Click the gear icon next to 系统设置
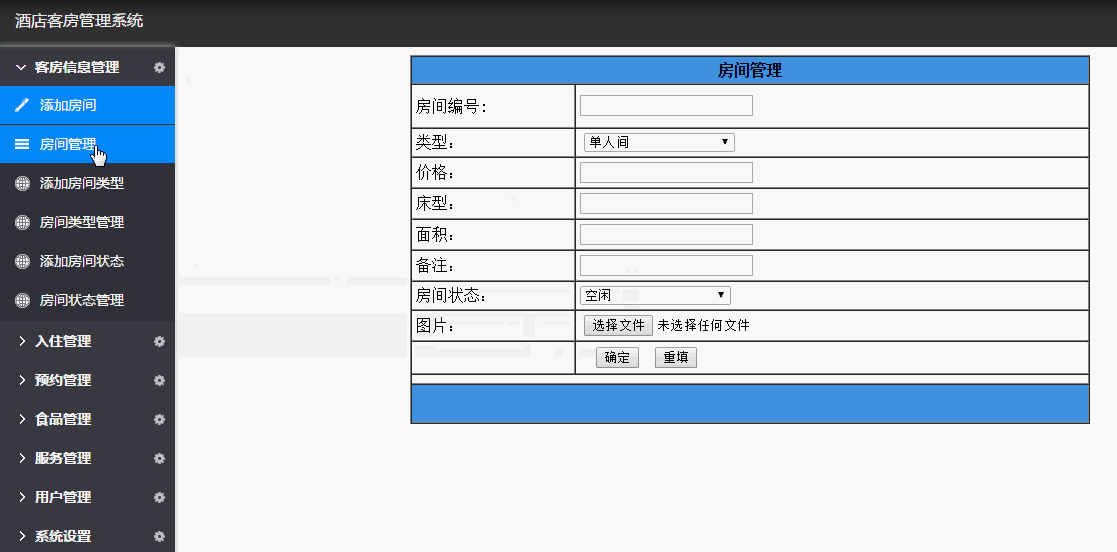Image resolution: width=1117 pixels, height=552 pixels. [159, 537]
